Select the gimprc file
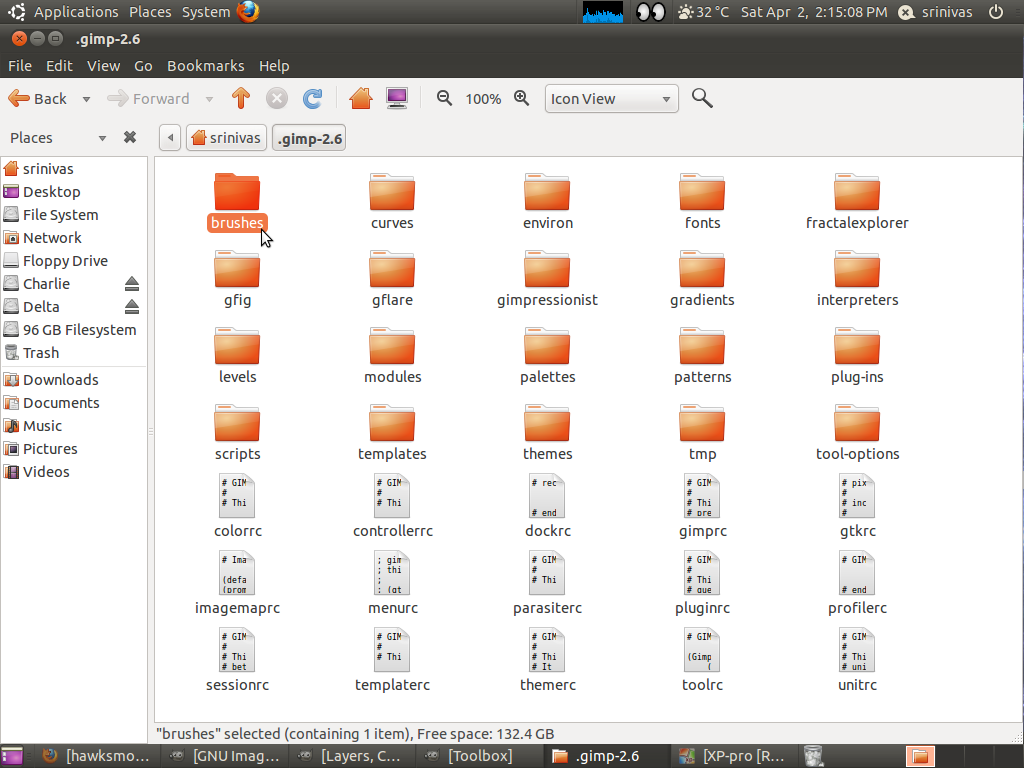The height and width of the screenshot is (768, 1024). point(702,507)
